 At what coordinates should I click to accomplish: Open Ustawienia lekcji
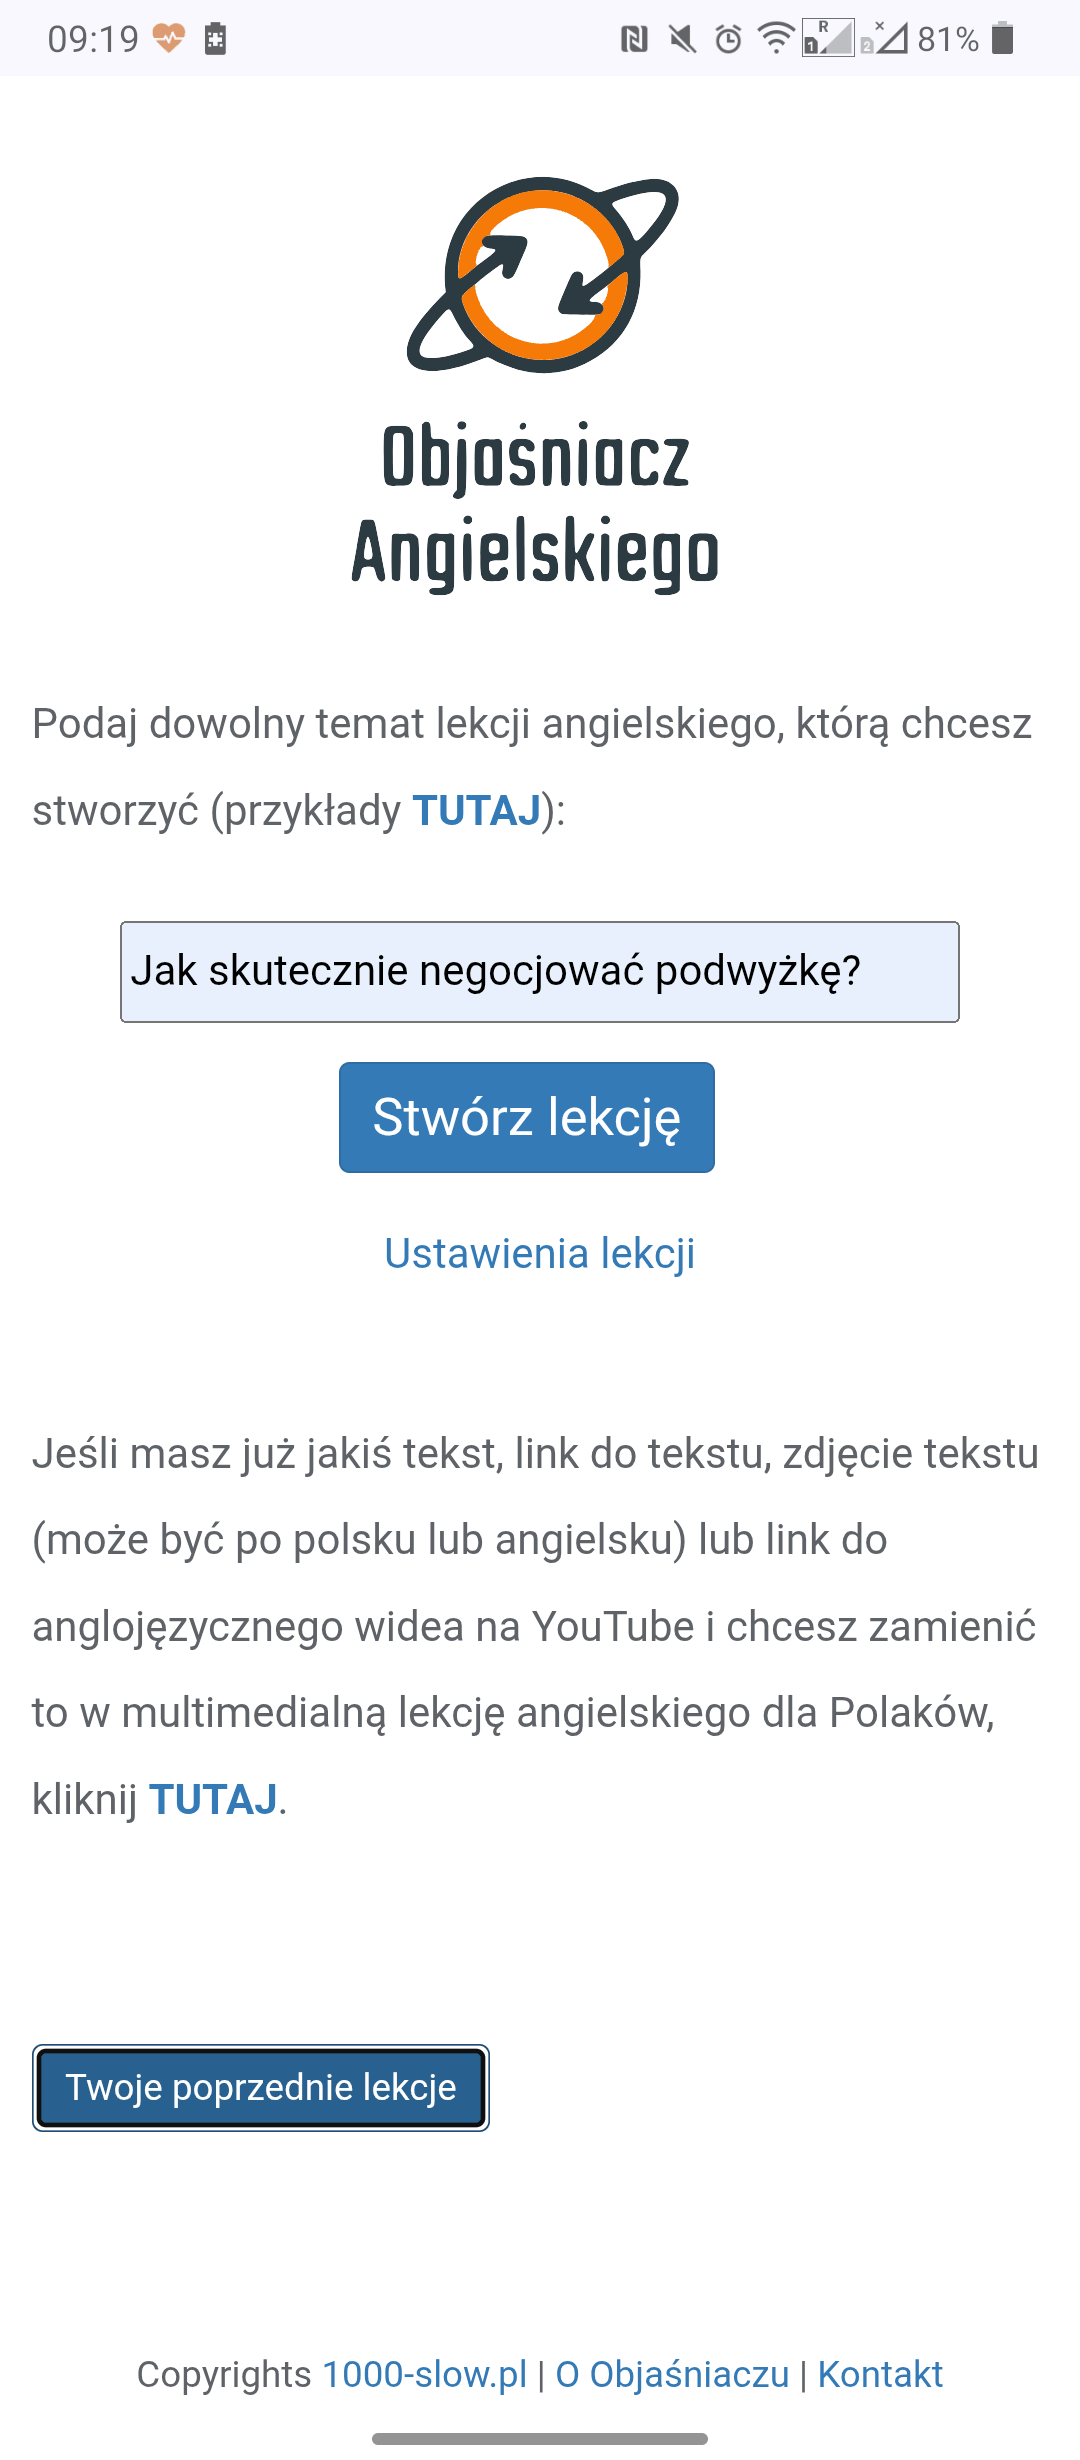click(540, 1253)
